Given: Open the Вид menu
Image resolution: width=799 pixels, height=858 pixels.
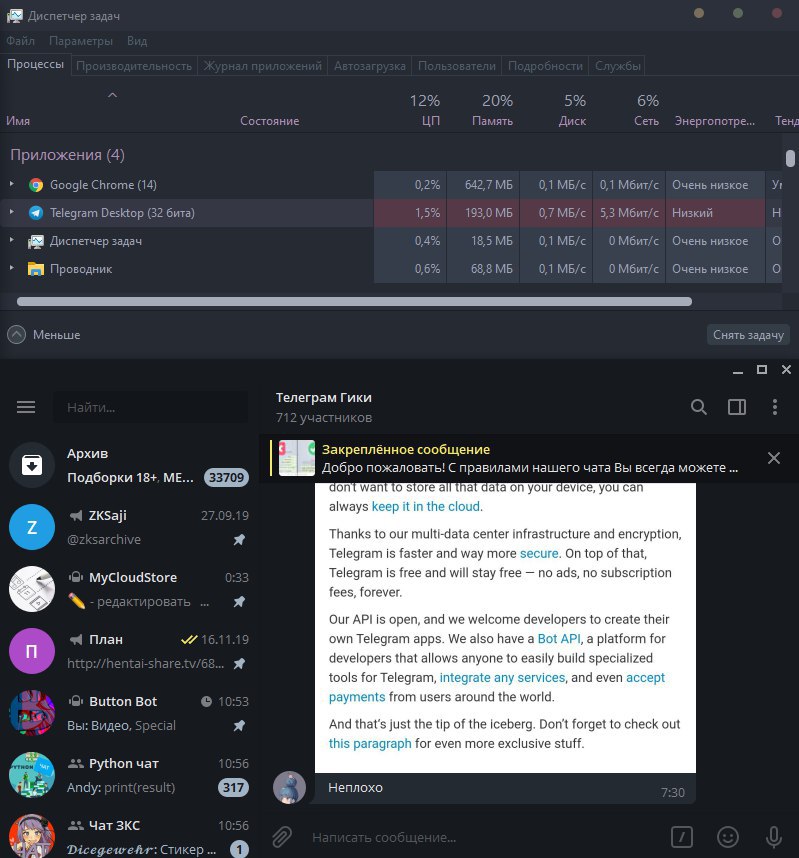Looking at the screenshot, I should point(137,41).
